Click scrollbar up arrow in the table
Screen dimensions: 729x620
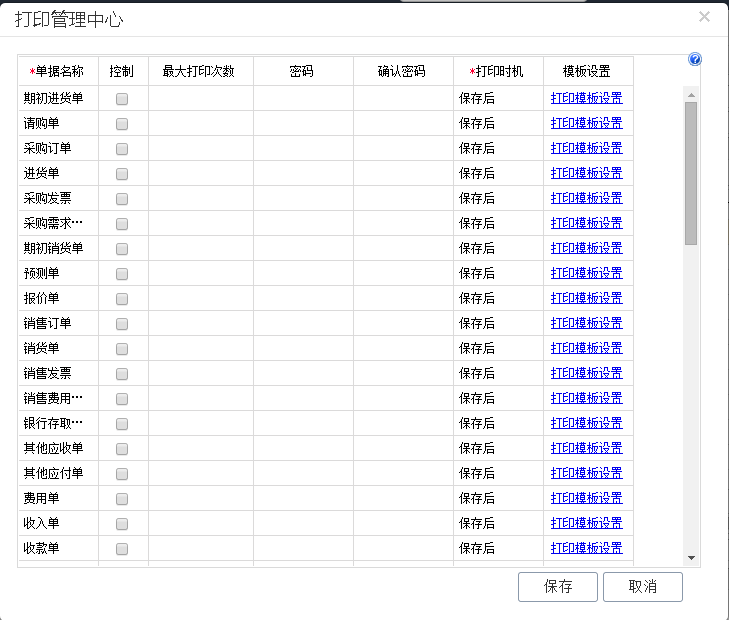[691, 93]
